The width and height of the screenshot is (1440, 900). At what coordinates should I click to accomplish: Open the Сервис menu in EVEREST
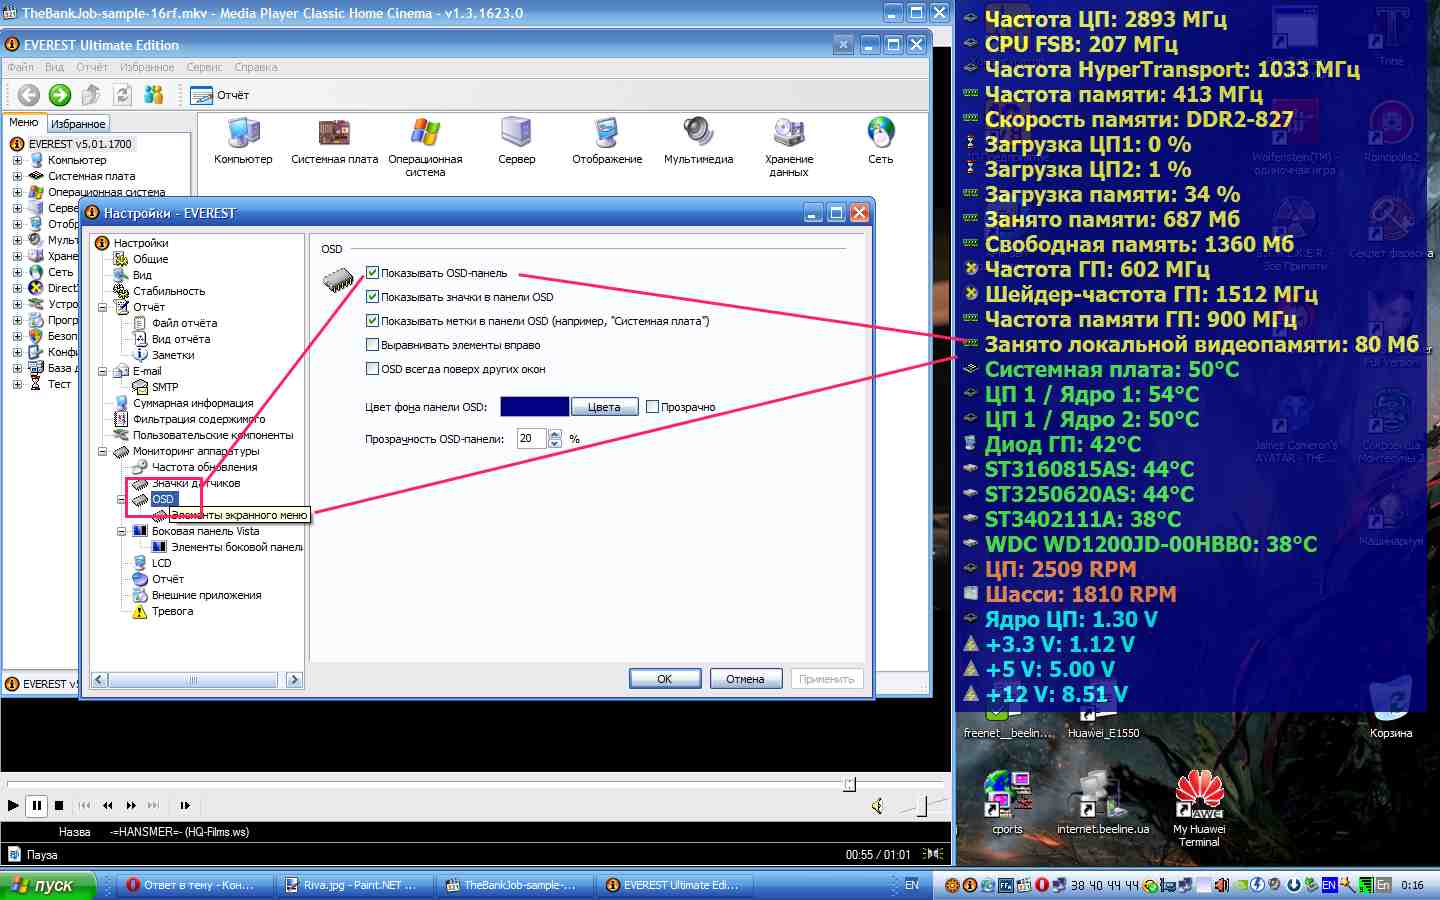tap(204, 67)
